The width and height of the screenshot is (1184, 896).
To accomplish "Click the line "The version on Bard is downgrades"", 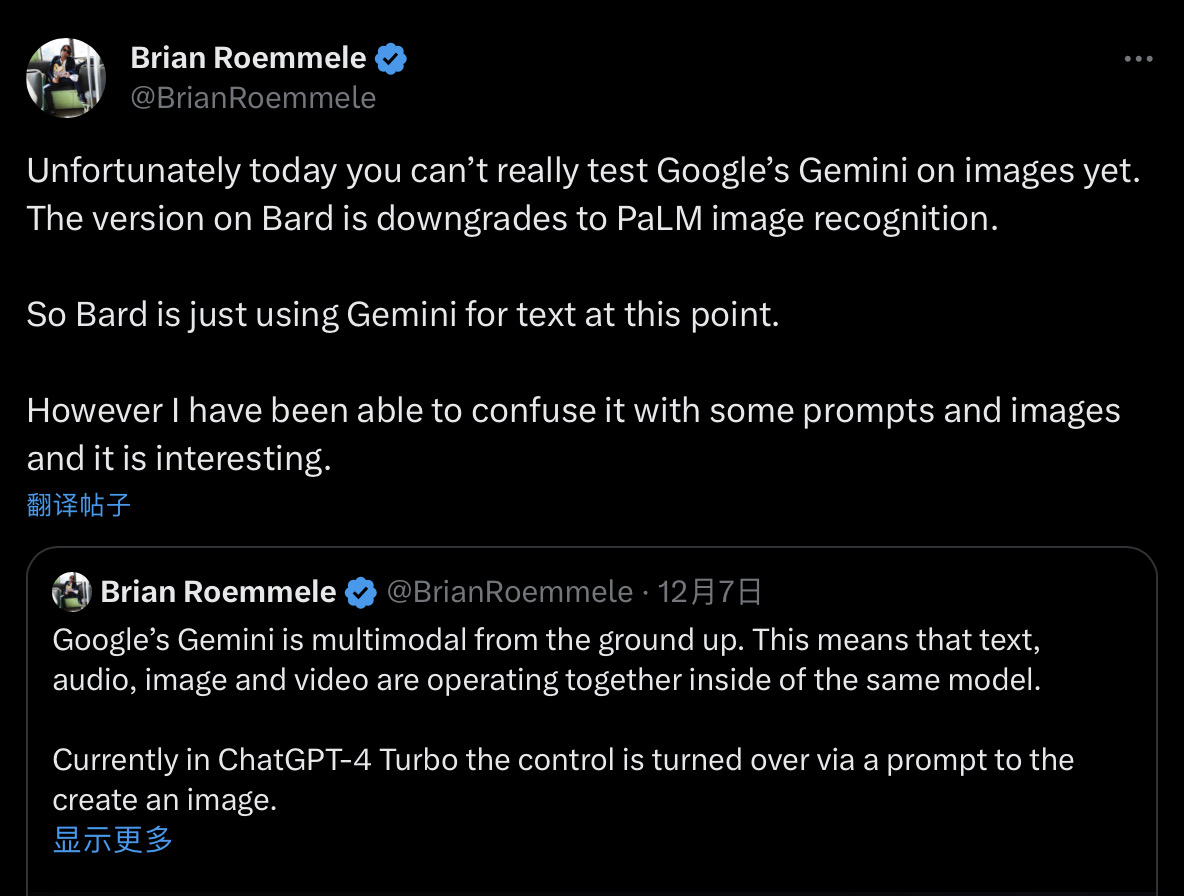I will click(513, 219).
